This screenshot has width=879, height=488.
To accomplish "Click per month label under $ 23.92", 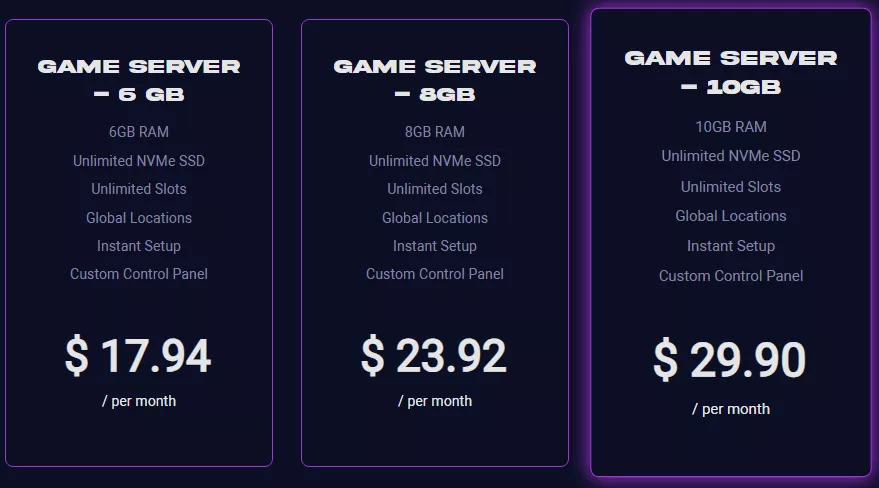I will point(435,401).
